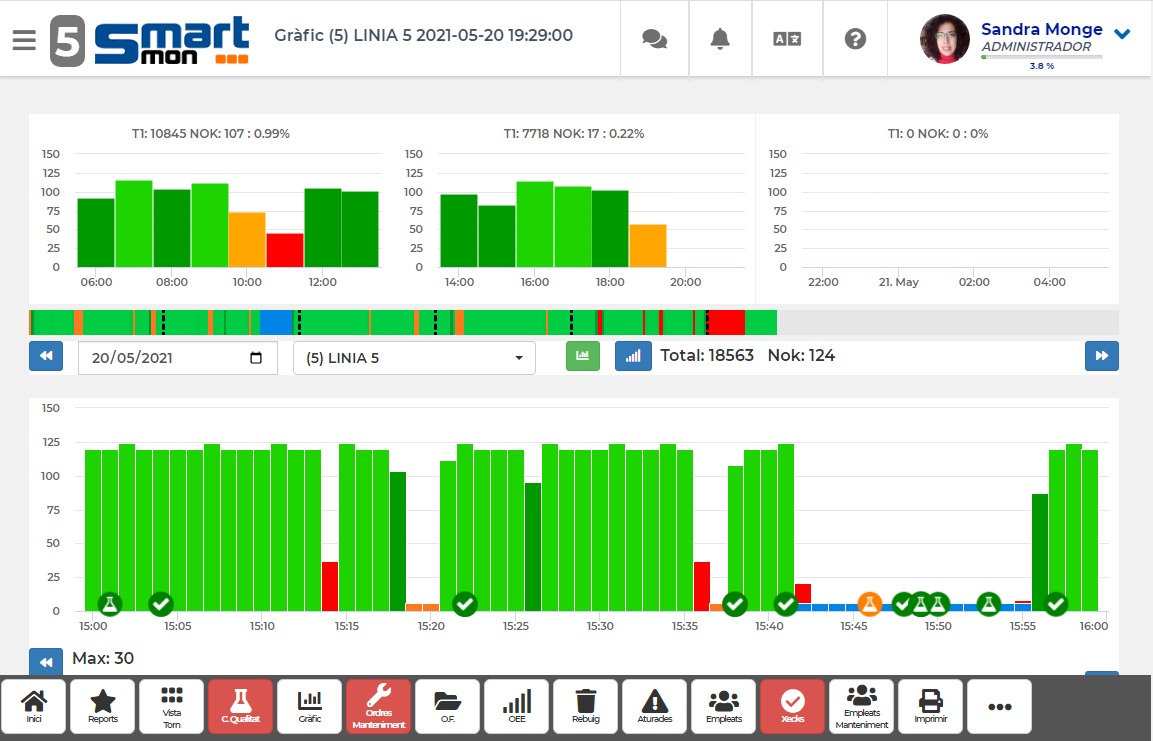Toggle the blue bar chart view
1153x741 pixels.
tap(633, 356)
